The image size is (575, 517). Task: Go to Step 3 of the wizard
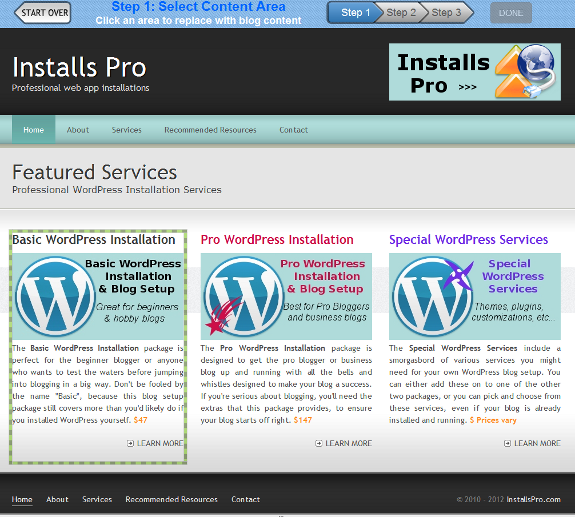pyautogui.click(x=447, y=12)
